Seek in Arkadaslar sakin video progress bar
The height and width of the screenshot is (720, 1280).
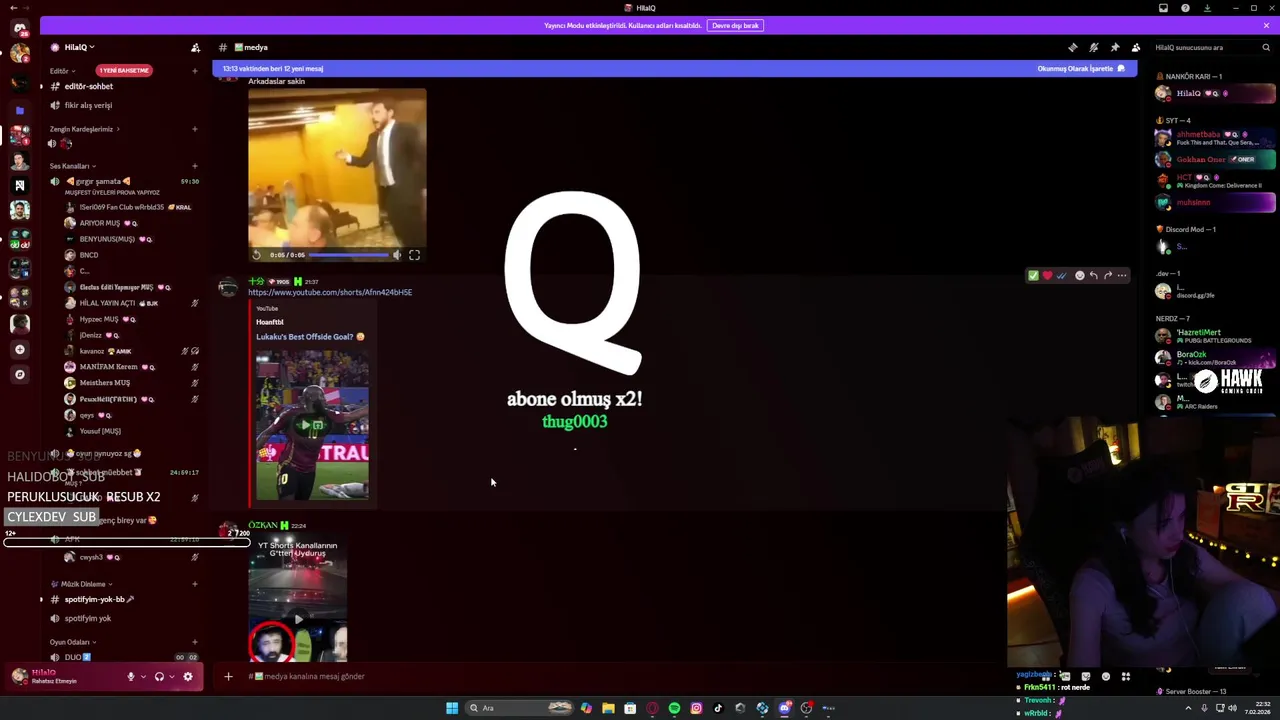(348, 255)
